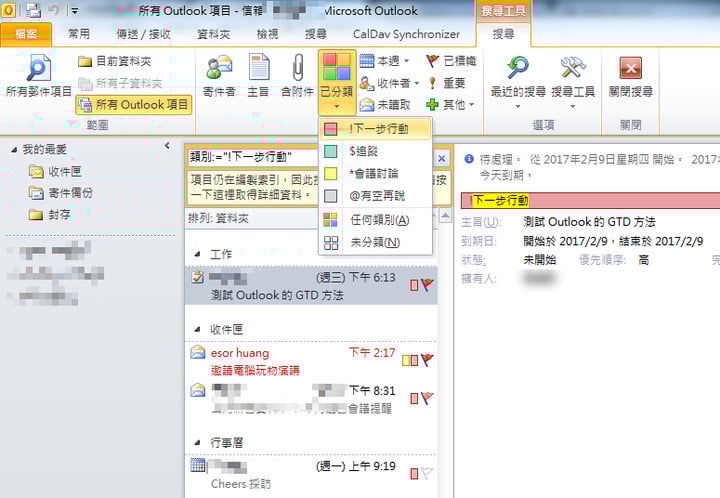Open the 檔案 (File) tab
The height and width of the screenshot is (498, 720).
(26, 34)
